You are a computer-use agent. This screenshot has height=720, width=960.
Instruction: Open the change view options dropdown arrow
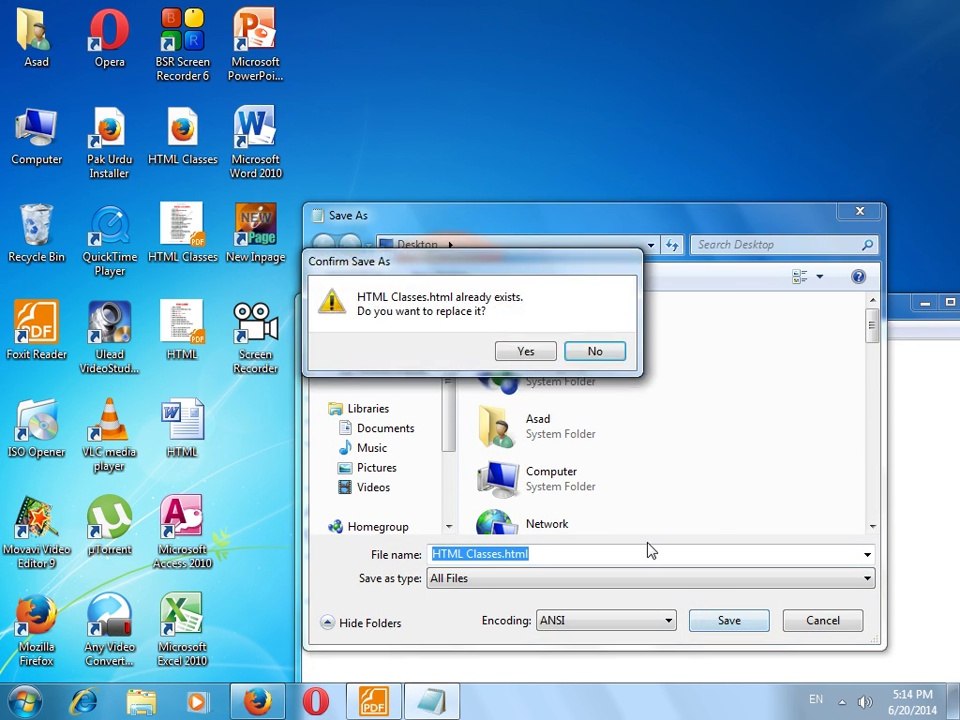click(820, 277)
